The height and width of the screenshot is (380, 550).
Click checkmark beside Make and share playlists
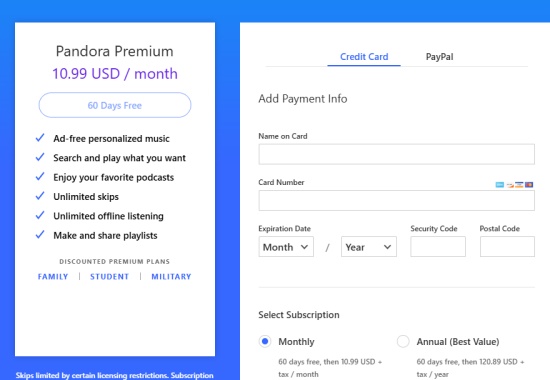click(x=40, y=234)
